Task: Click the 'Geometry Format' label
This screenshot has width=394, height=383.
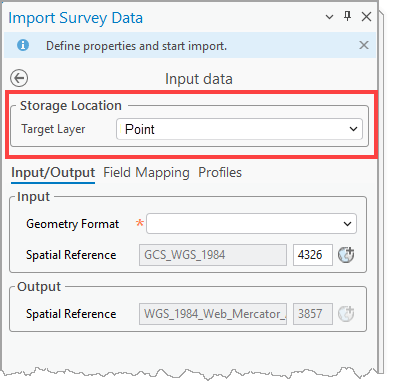Action: click(x=72, y=224)
